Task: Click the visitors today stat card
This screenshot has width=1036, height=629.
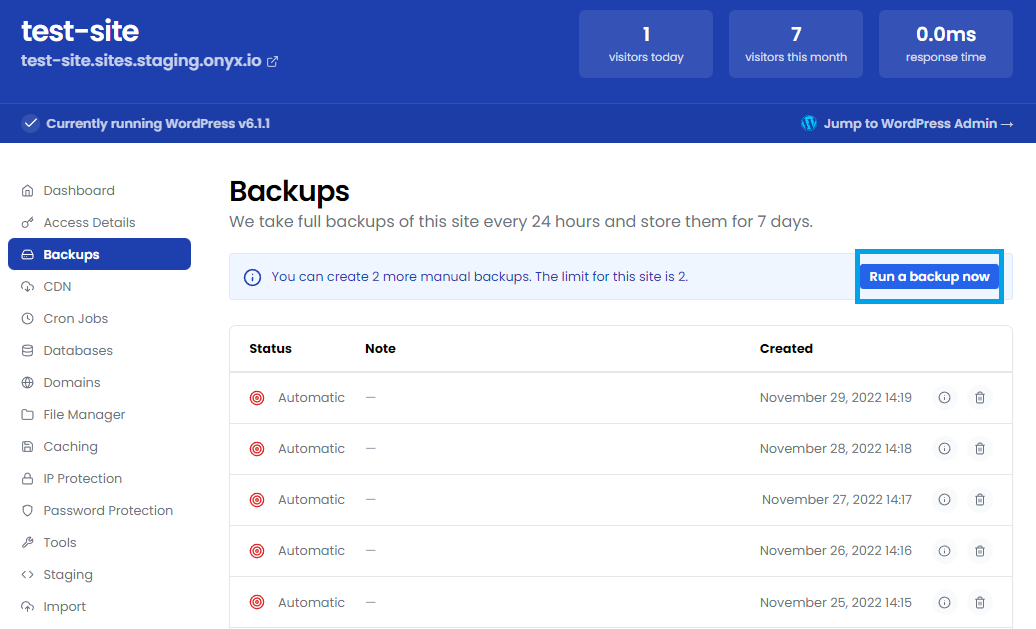Action: point(646,44)
